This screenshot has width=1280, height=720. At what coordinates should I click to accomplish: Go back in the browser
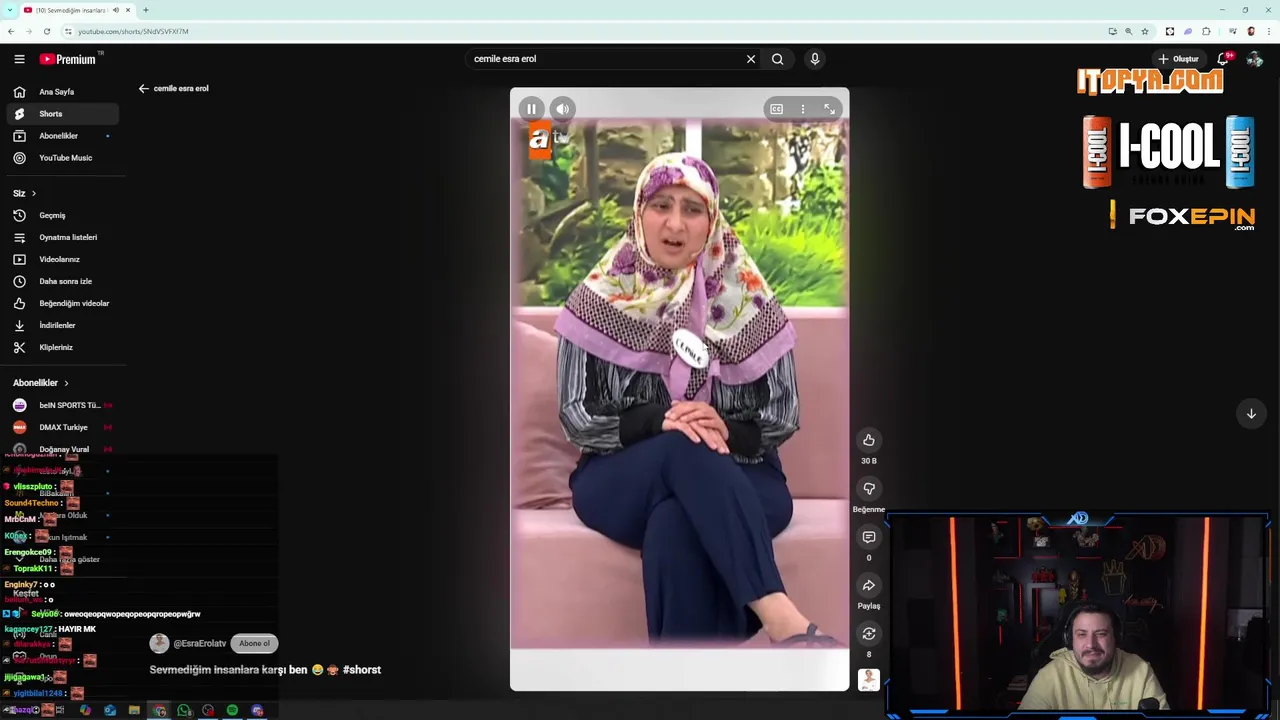point(11,31)
